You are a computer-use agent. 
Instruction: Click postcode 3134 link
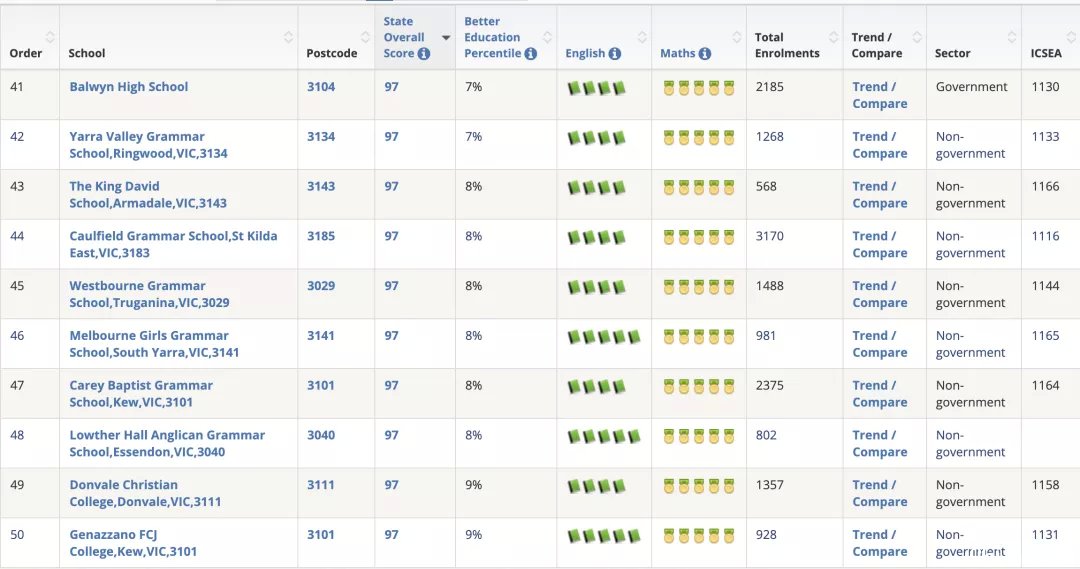[321, 136]
